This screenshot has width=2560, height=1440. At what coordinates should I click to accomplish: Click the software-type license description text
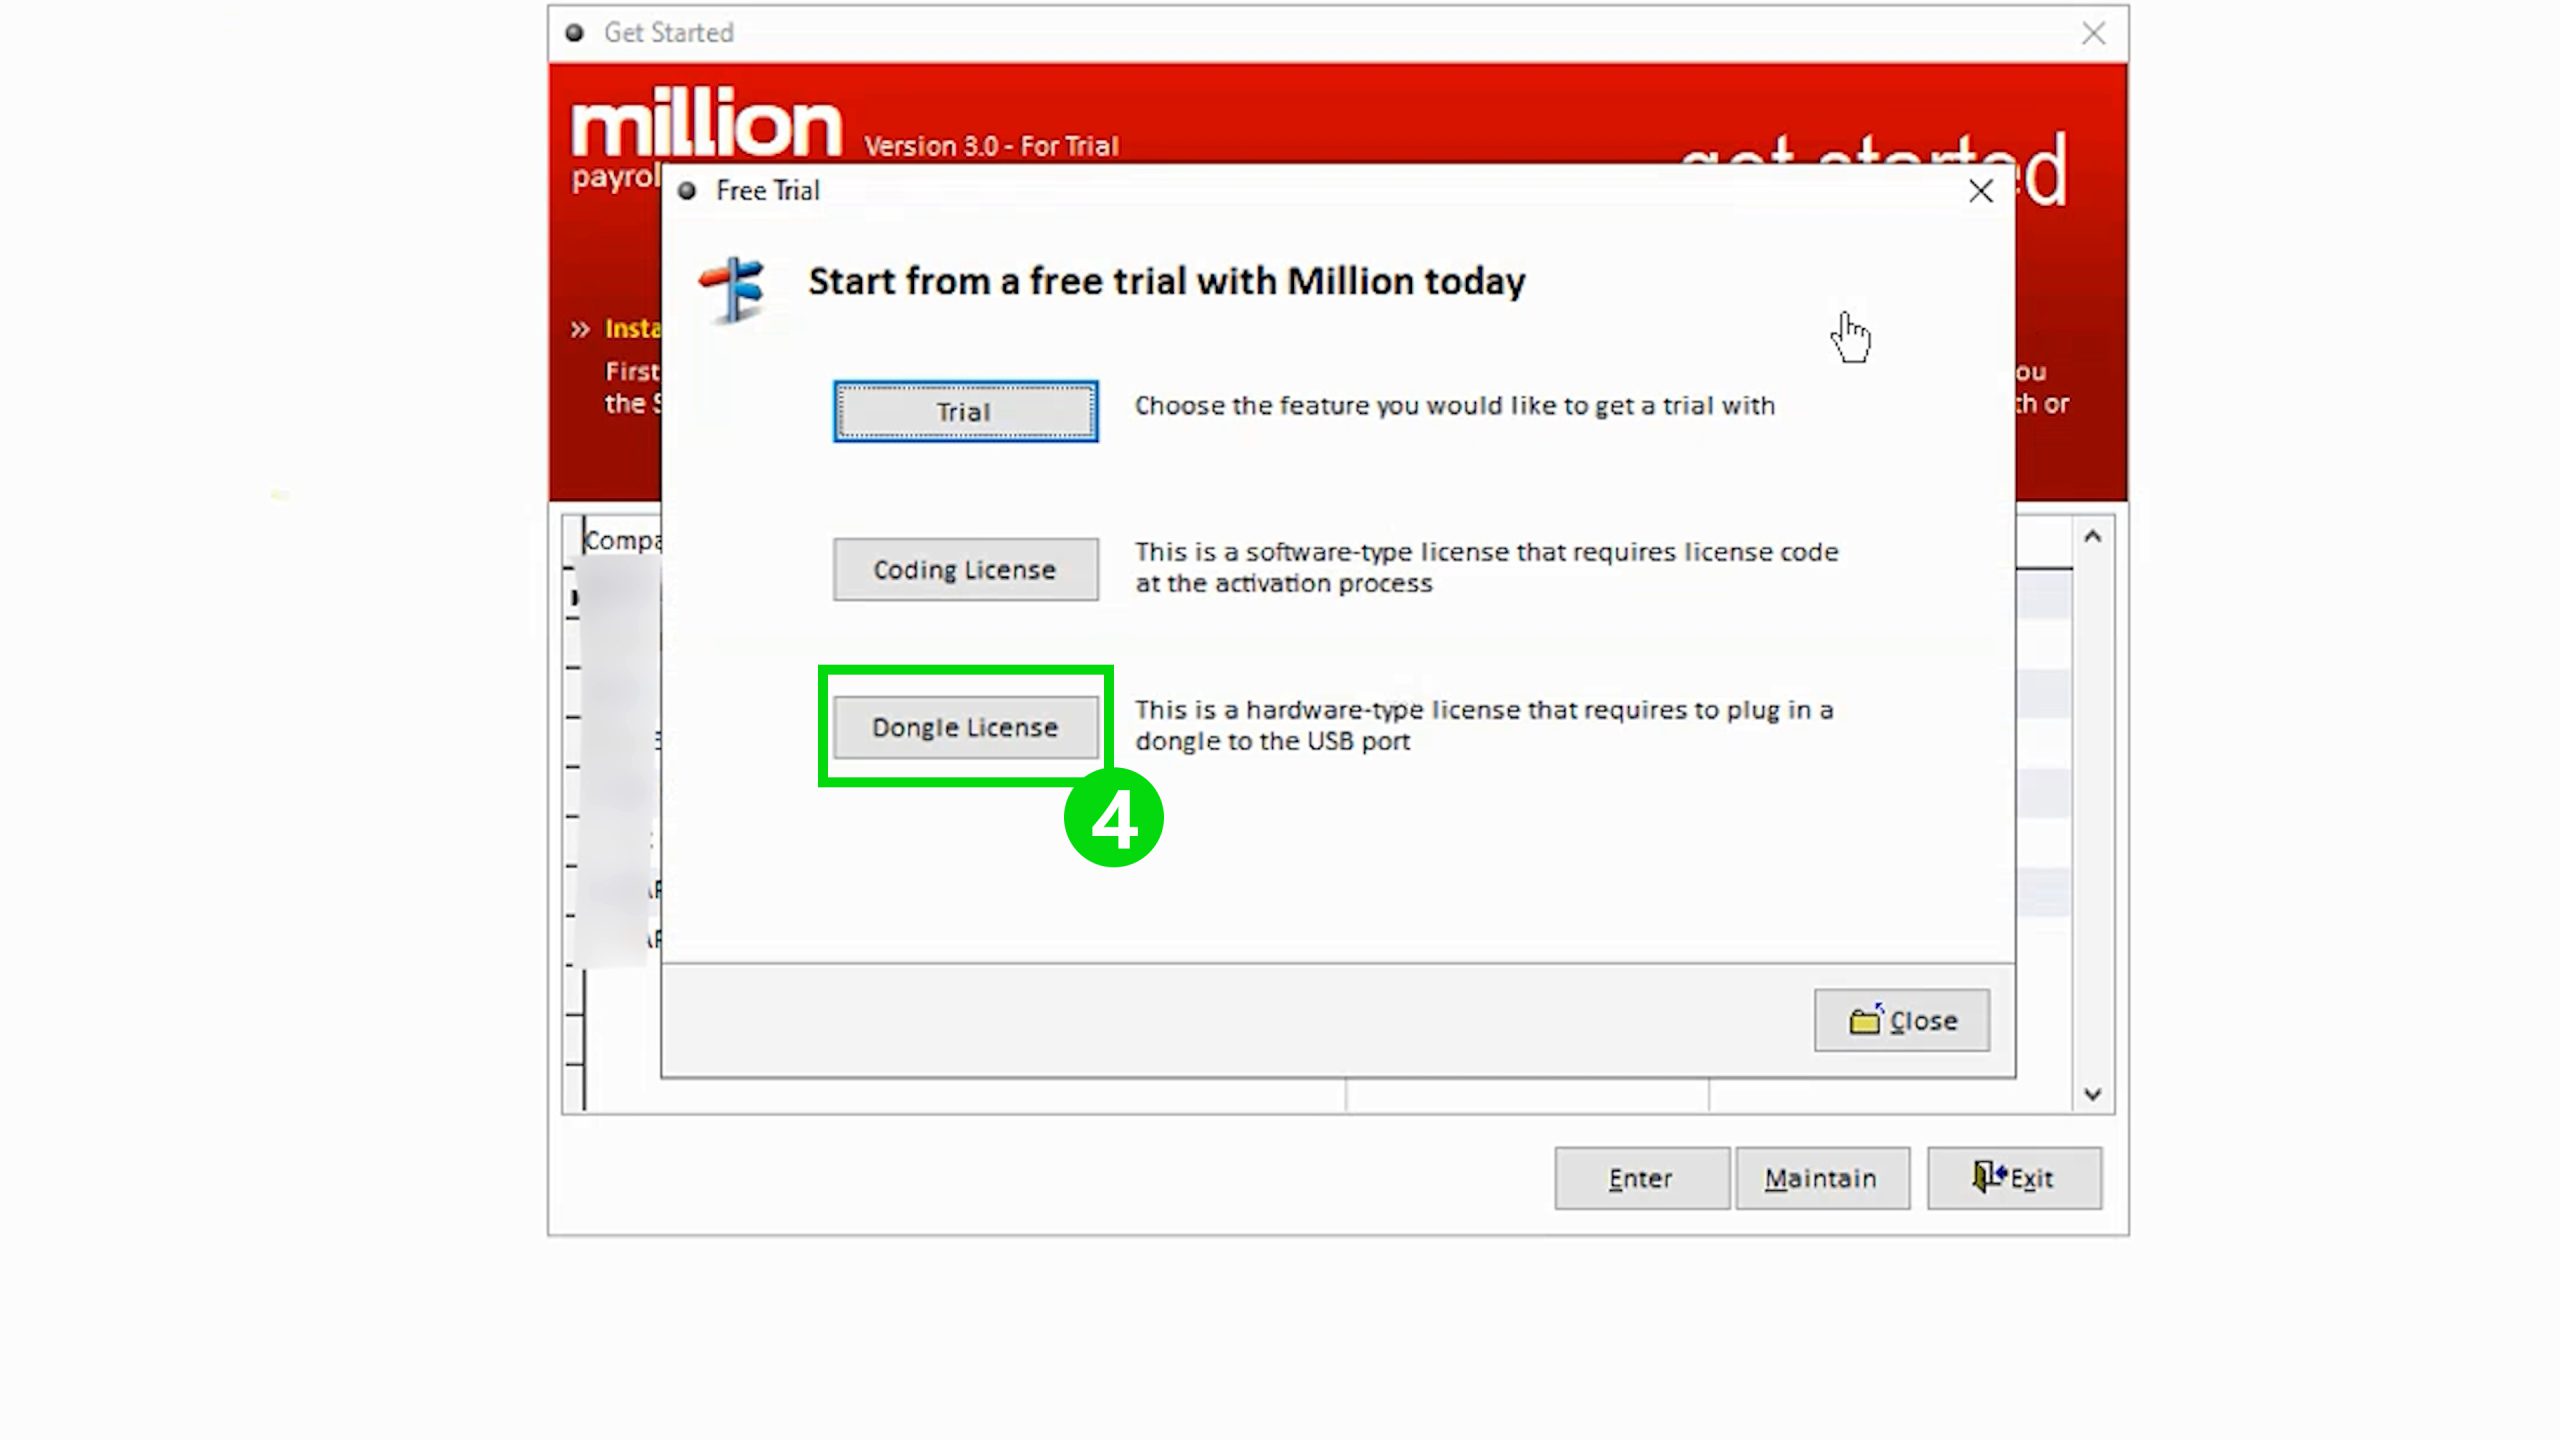click(1486, 567)
